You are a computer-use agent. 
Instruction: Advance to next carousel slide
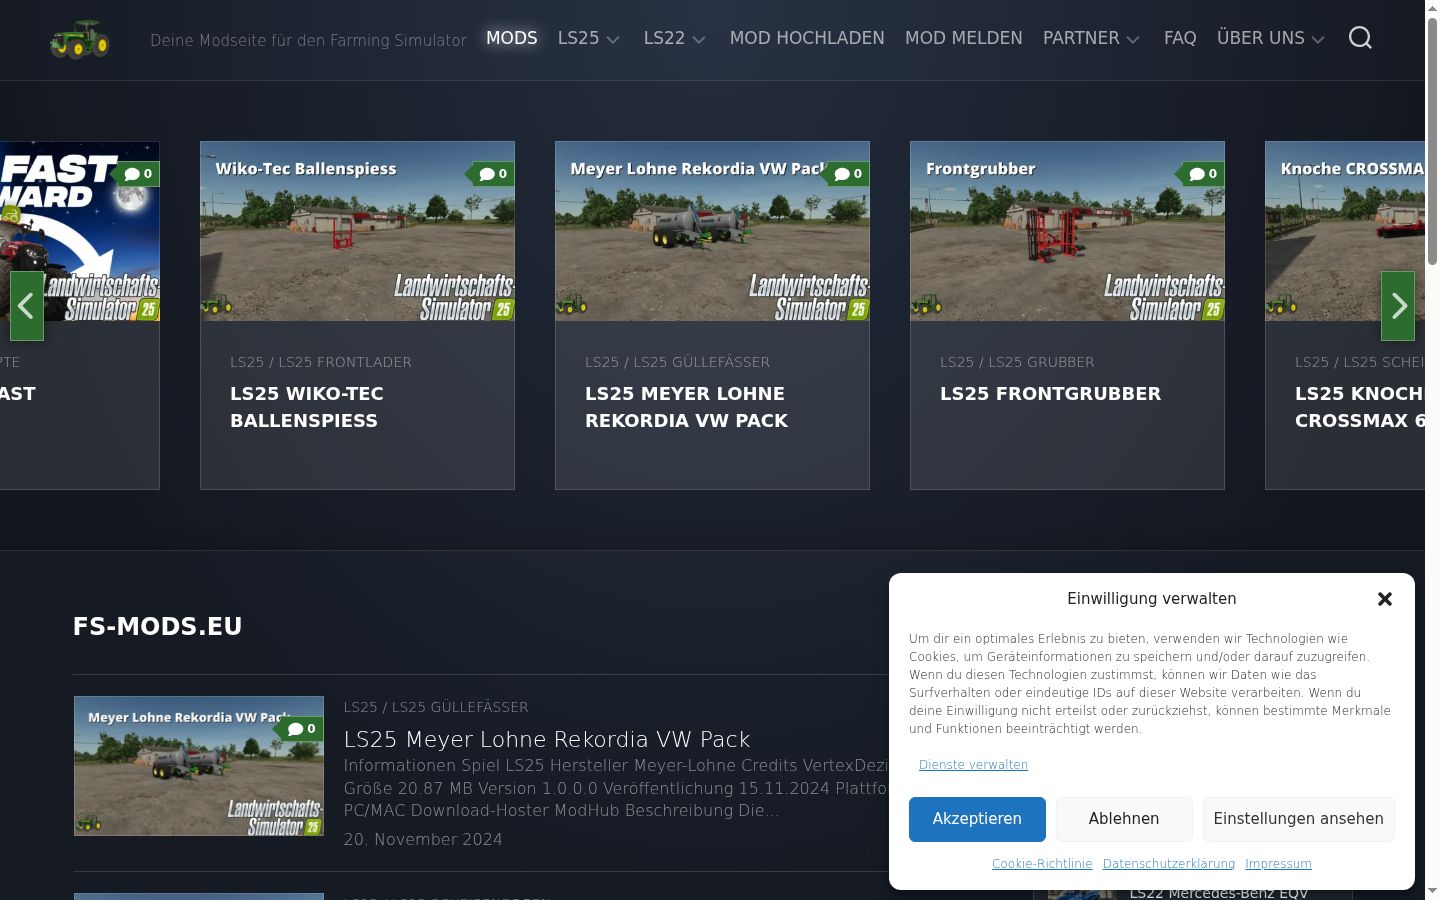(x=1398, y=306)
